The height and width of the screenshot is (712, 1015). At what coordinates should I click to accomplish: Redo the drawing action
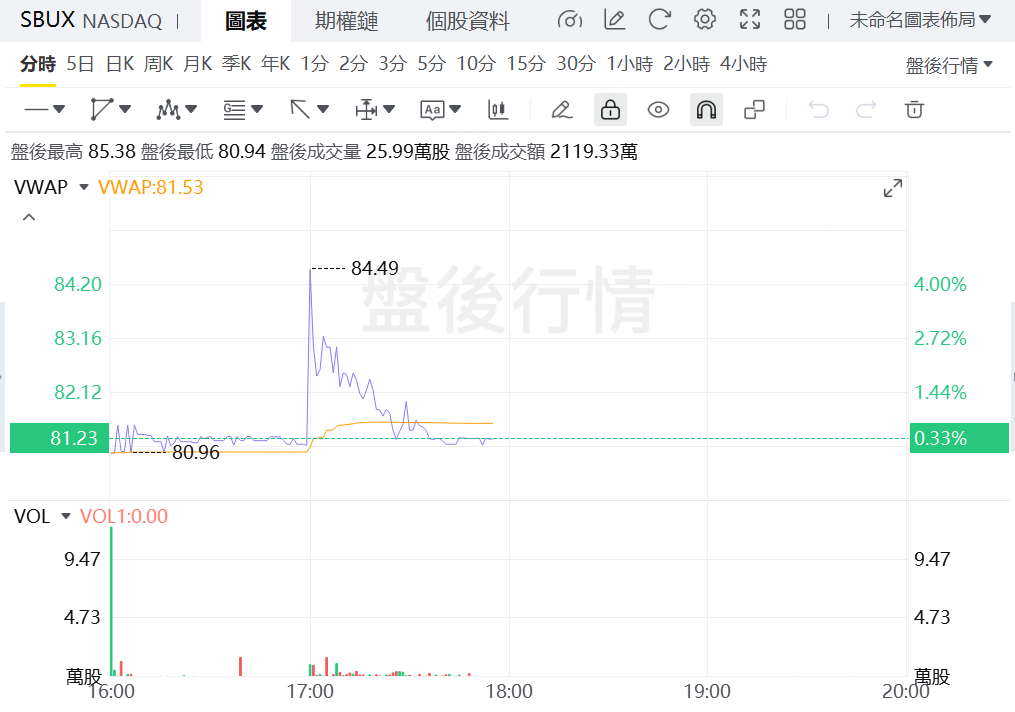click(x=866, y=109)
